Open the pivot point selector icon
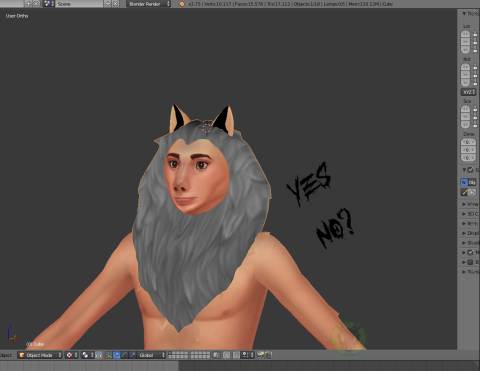Image resolution: width=480 pixels, height=371 pixels. pyautogui.click(x=87, y=355)
